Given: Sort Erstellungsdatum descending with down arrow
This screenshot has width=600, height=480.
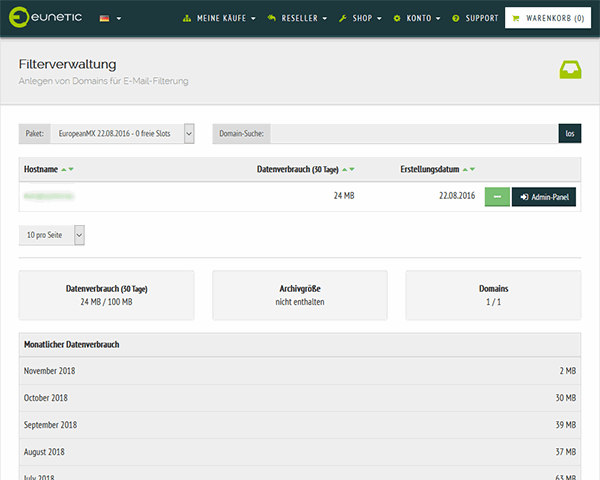Looking at the screenshot, I should coord(473,169).
